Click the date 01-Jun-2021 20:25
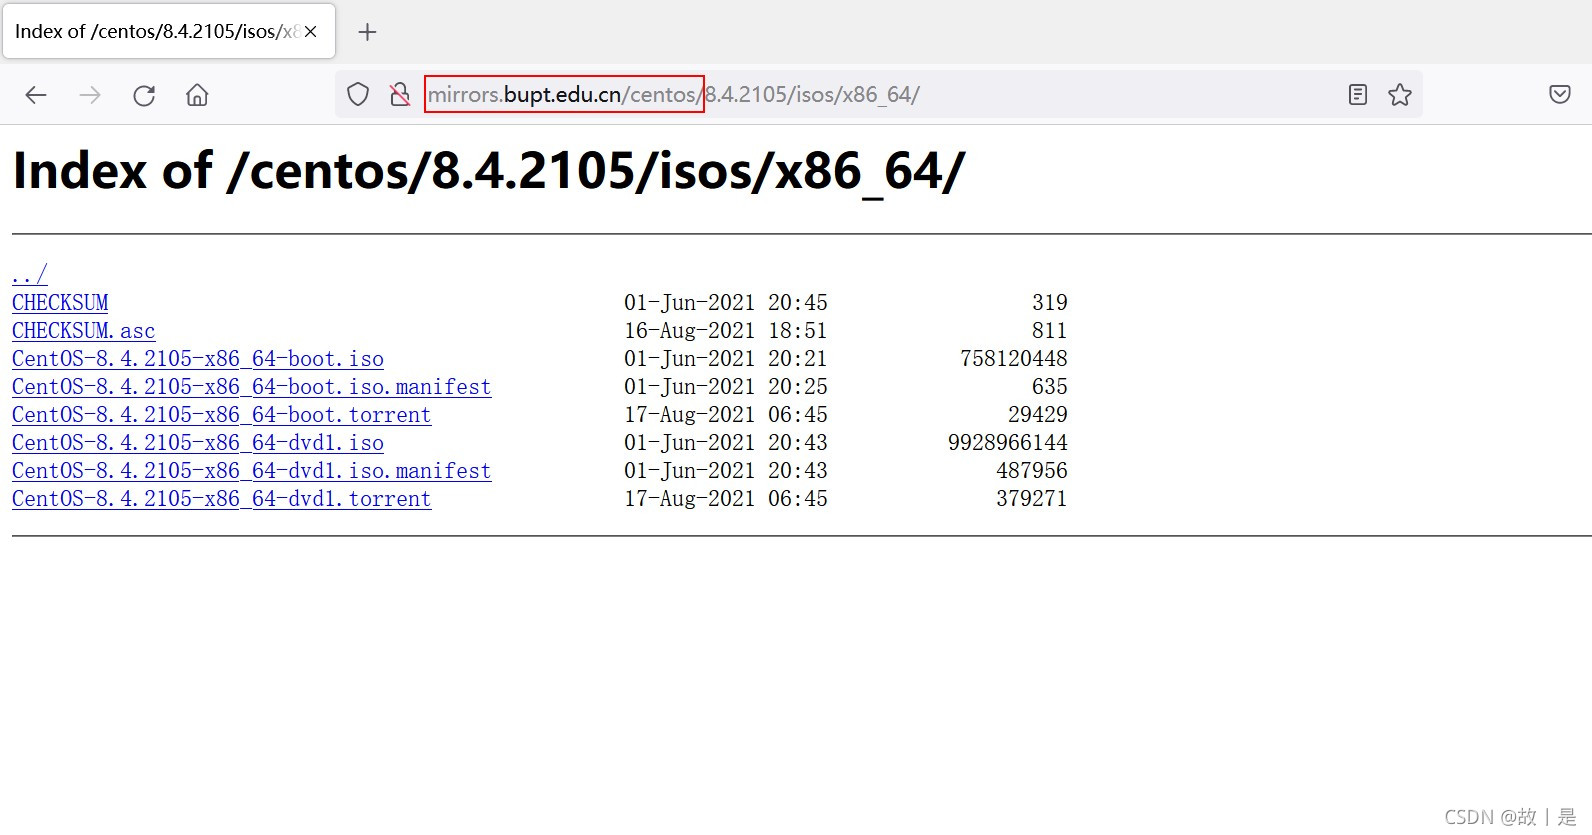The height and width of the screenshot is (835, 1592). pyautogui.click(x=726, y=386)
